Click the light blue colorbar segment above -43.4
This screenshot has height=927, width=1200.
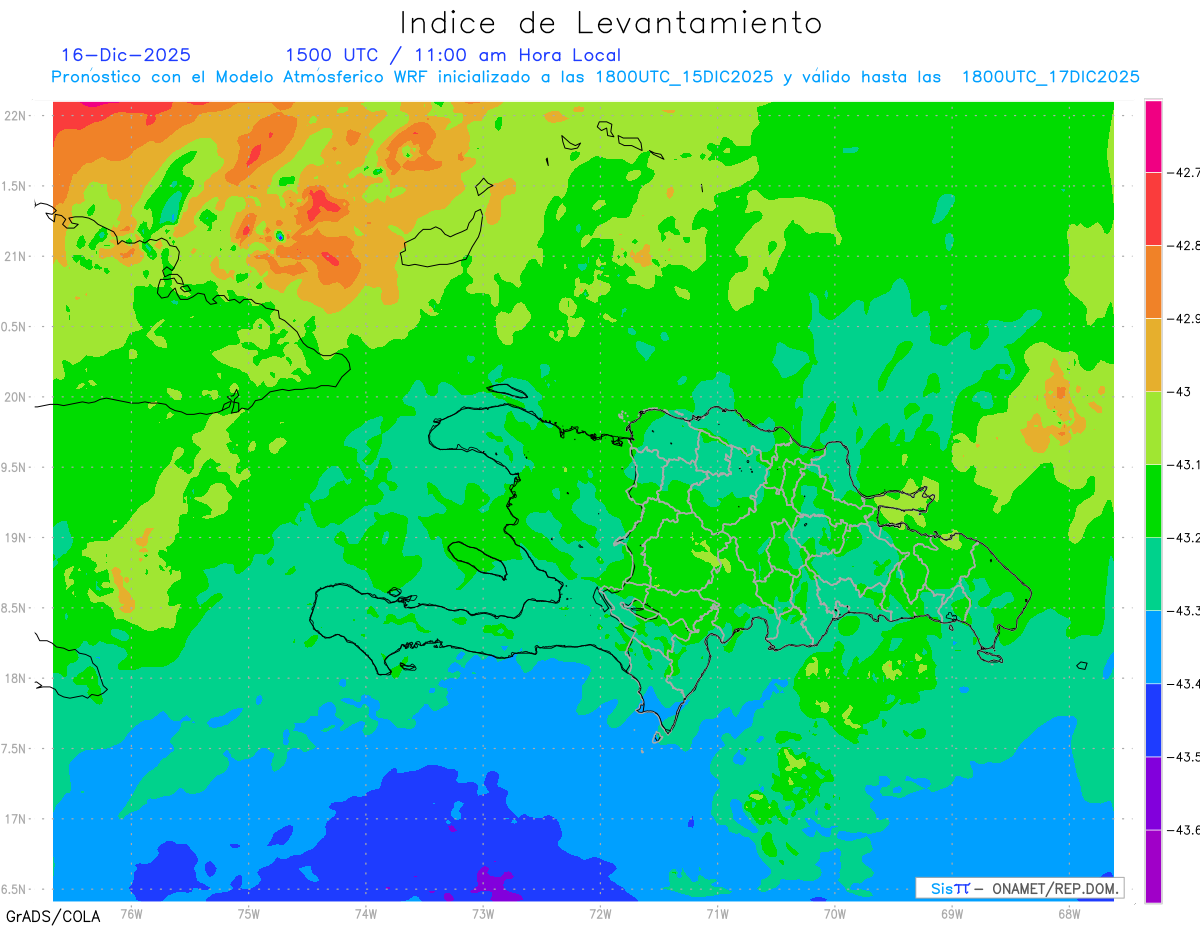[x=1153, y=646]
